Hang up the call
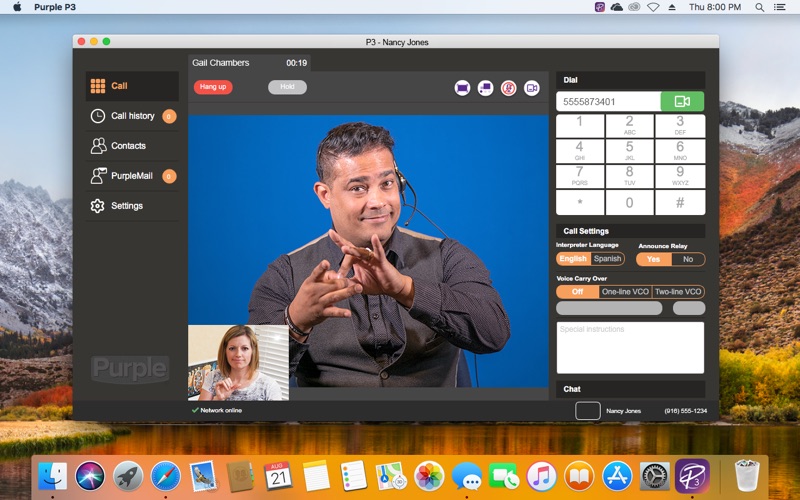This screenshot has width=800, height=500. [x=213, y=87]
